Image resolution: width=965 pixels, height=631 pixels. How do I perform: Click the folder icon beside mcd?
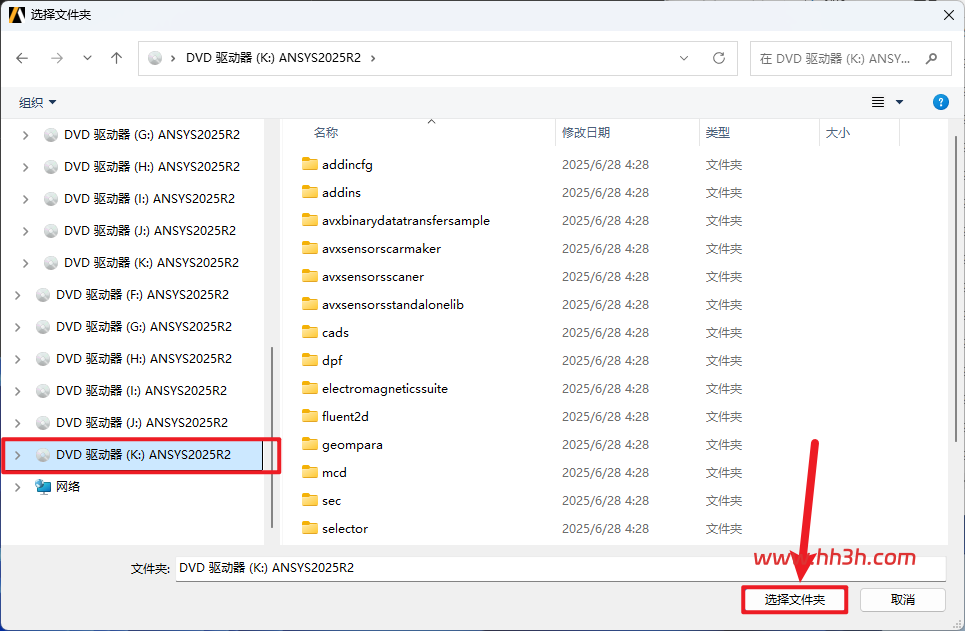pyautogui.click(x=310, y=472)
